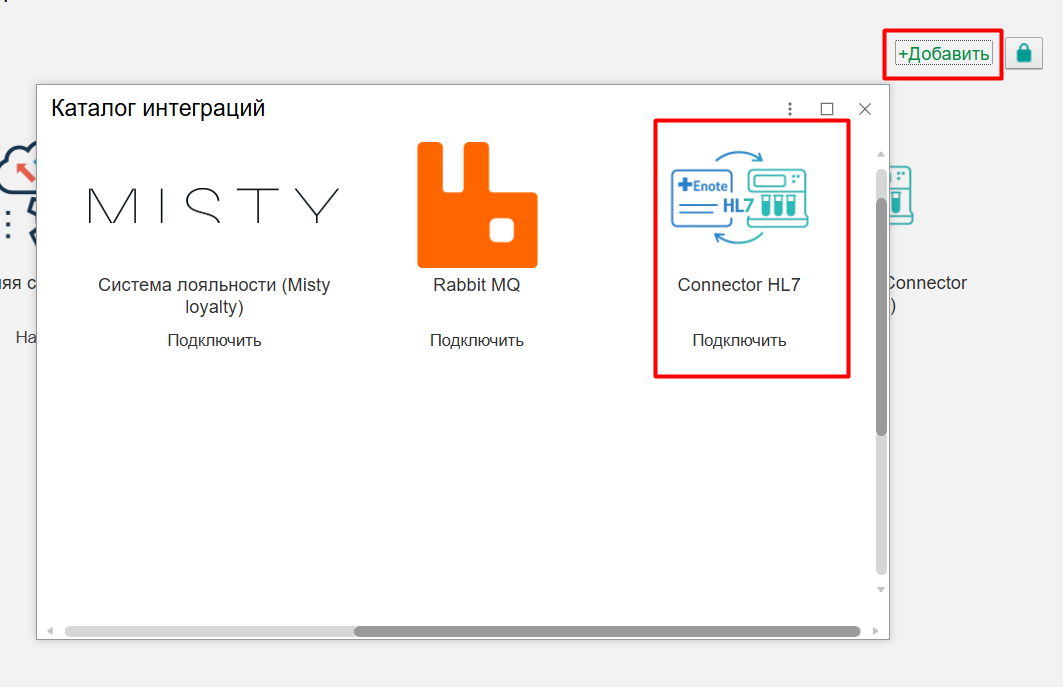Click the Connector HL7 name label
The image size is (1063, 687).
(x=739, y=285)
